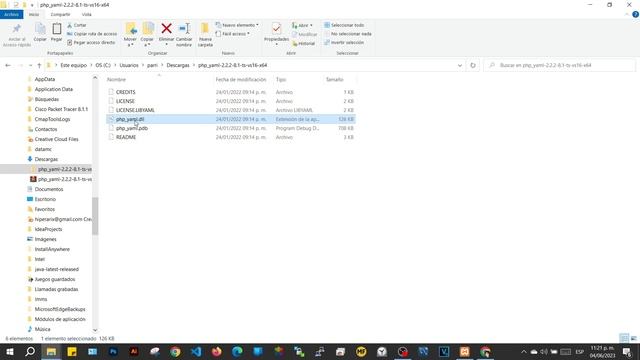Sort by Fecha de modificación column
The height and width of the screenshot is (360, 640).
(241, 80)
